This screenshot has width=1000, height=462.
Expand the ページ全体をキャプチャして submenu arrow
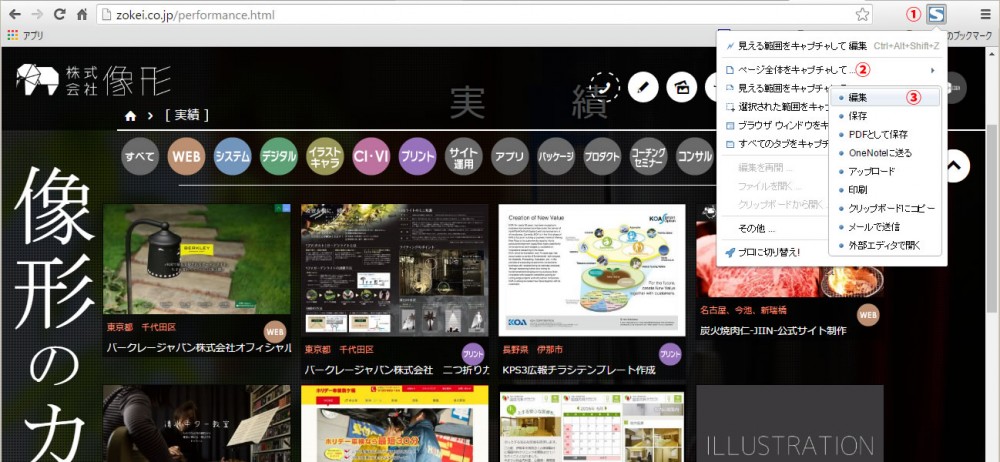coord(933,70)
